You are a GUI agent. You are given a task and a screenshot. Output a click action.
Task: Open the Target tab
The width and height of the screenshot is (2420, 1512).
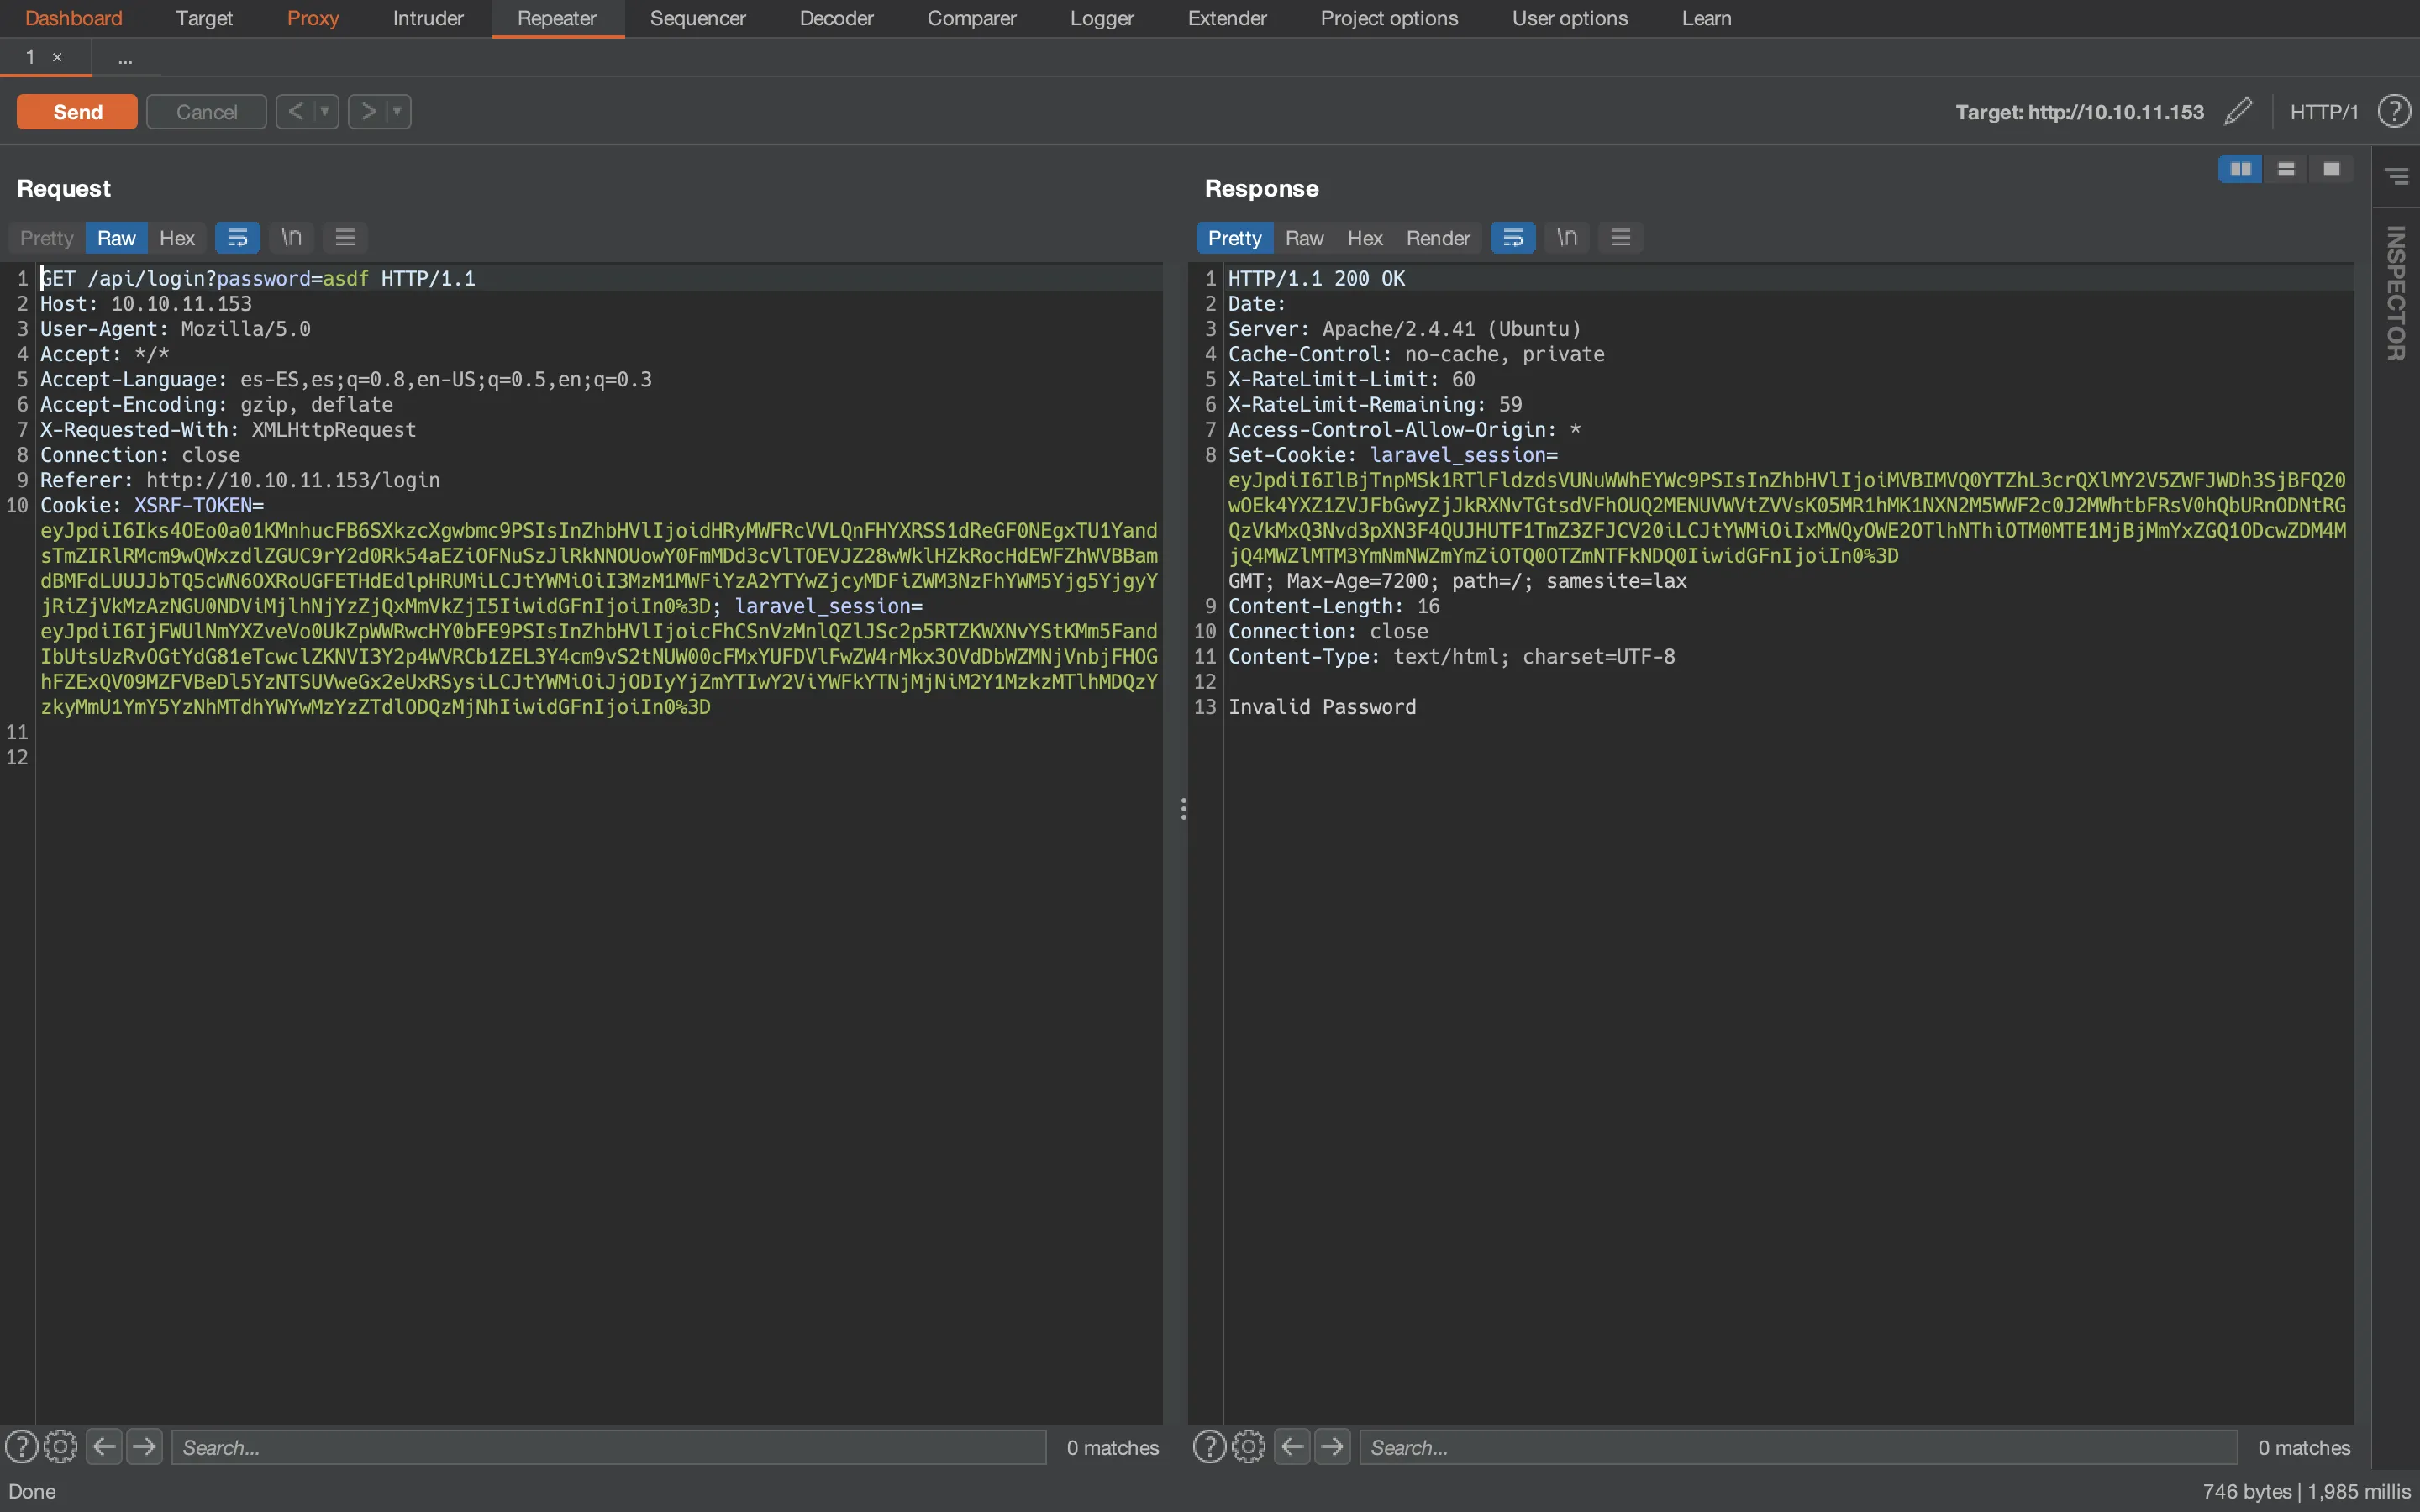click(204, 18)
